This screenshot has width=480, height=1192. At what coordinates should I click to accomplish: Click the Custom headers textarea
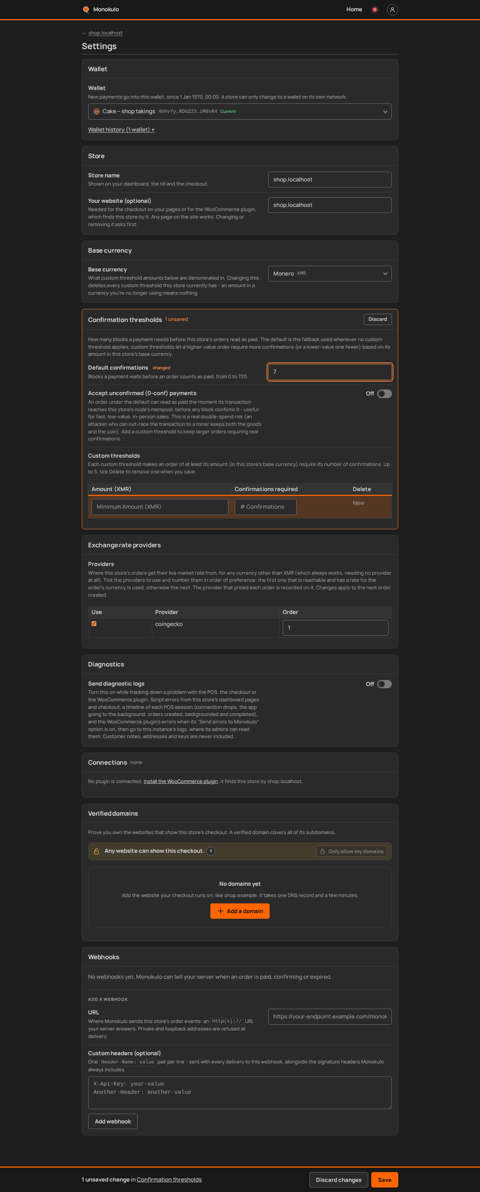(240, 1092)
